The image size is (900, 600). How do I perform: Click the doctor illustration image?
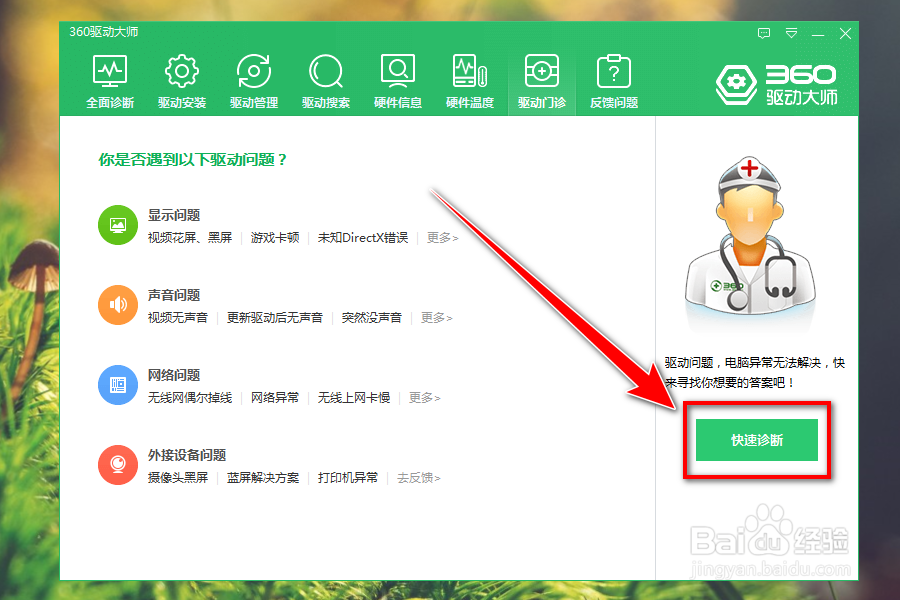tap(750, 238)
